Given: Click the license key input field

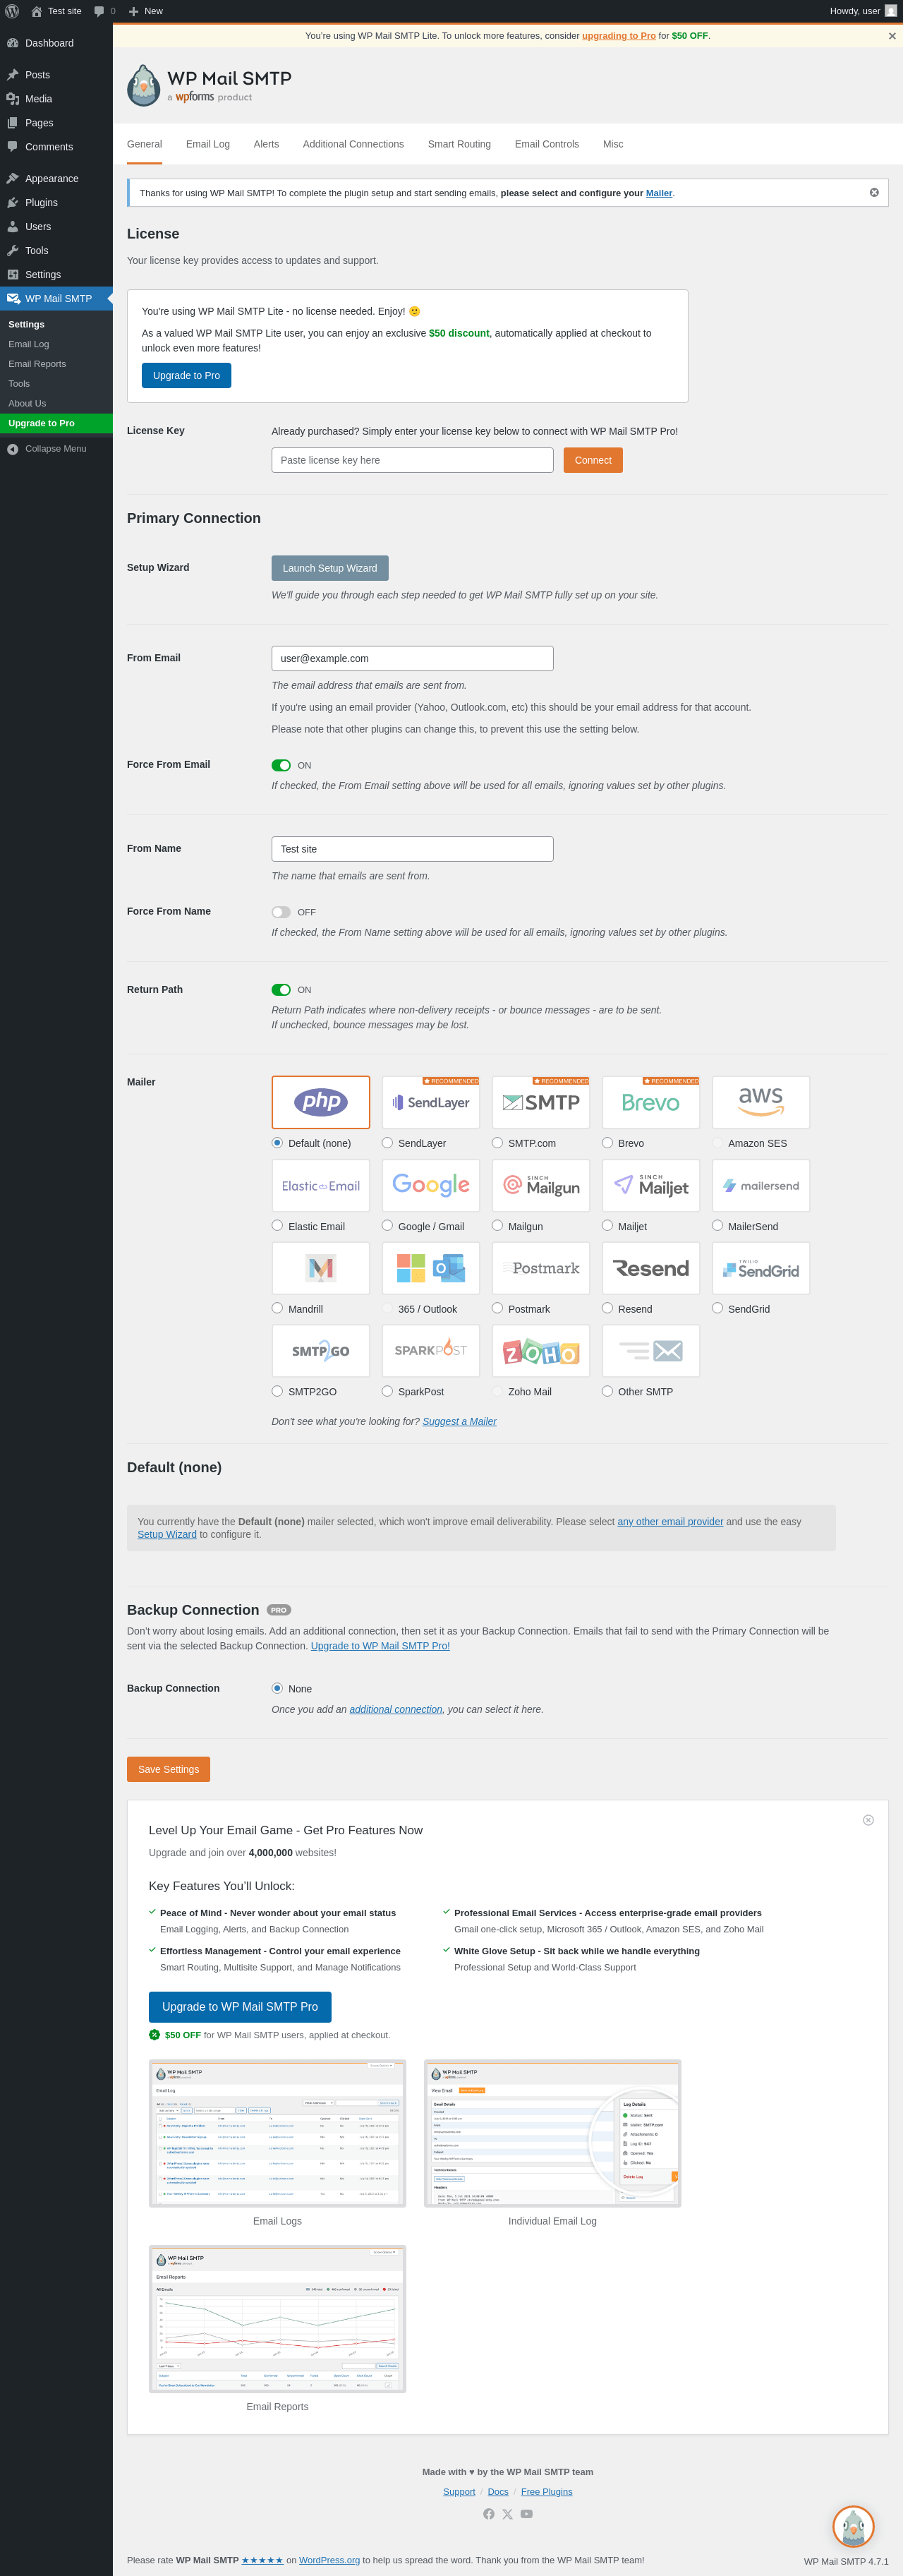Looking at the screenshot, I should point(412,460).
